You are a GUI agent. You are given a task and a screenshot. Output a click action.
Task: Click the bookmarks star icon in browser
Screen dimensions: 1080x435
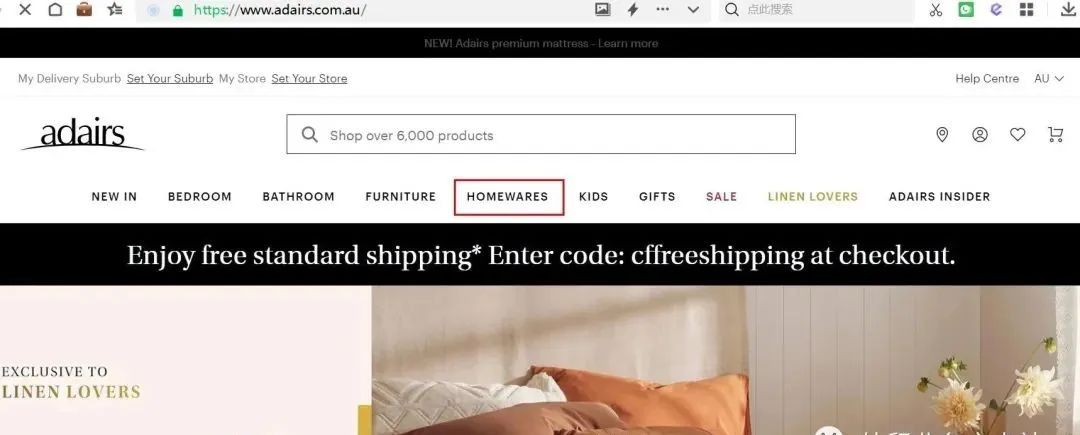(x=115, y=10)
